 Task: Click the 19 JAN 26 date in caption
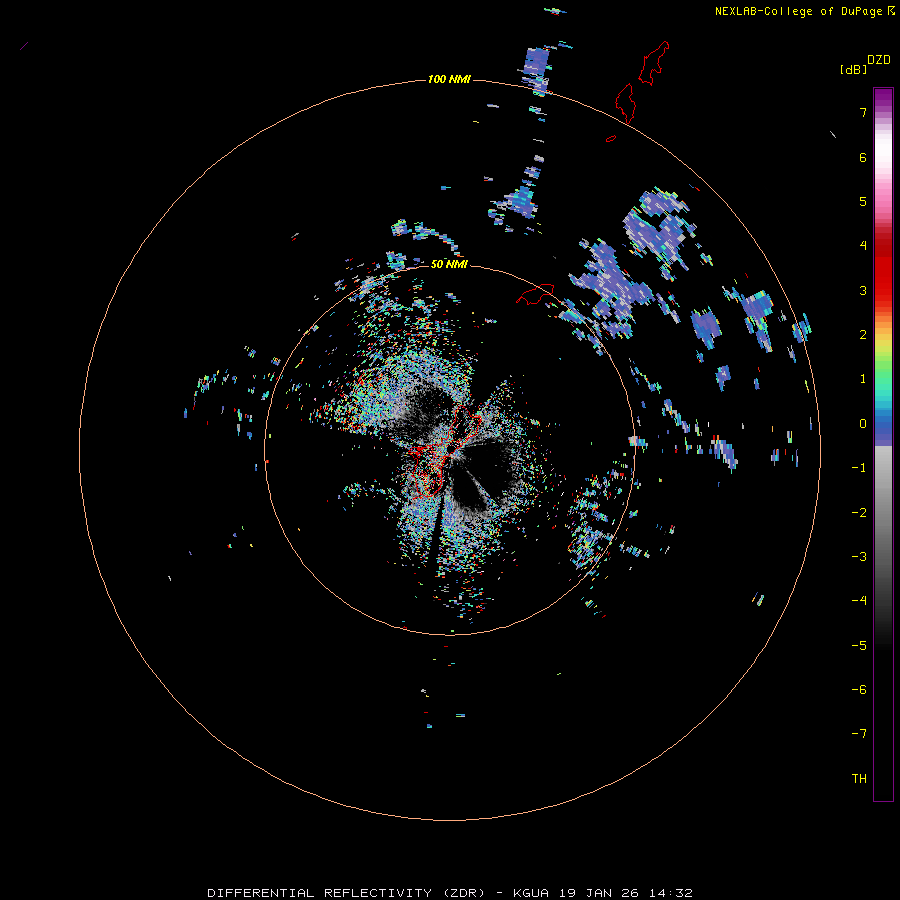(599, 893)
